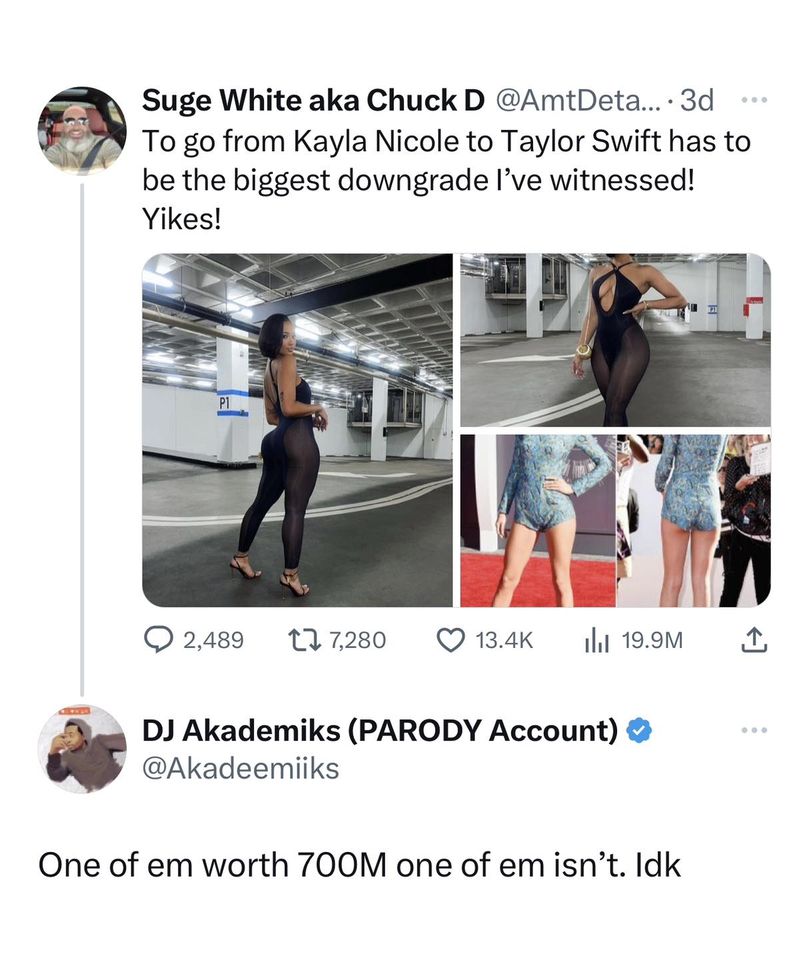Open the large parking garage photo
The height and width of the screenshot is (960, 809).
[297, 430]
